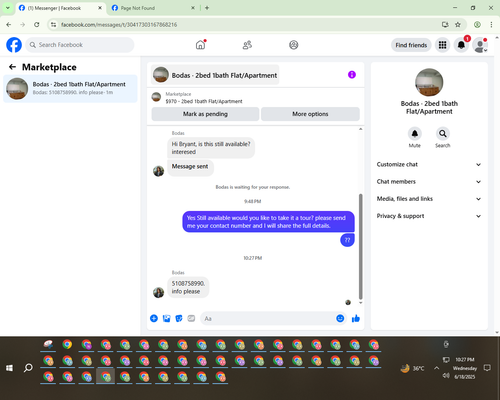The image size is (500, 400).
Task: Open Chrome three-dot menu
Action: coord(491,25)
